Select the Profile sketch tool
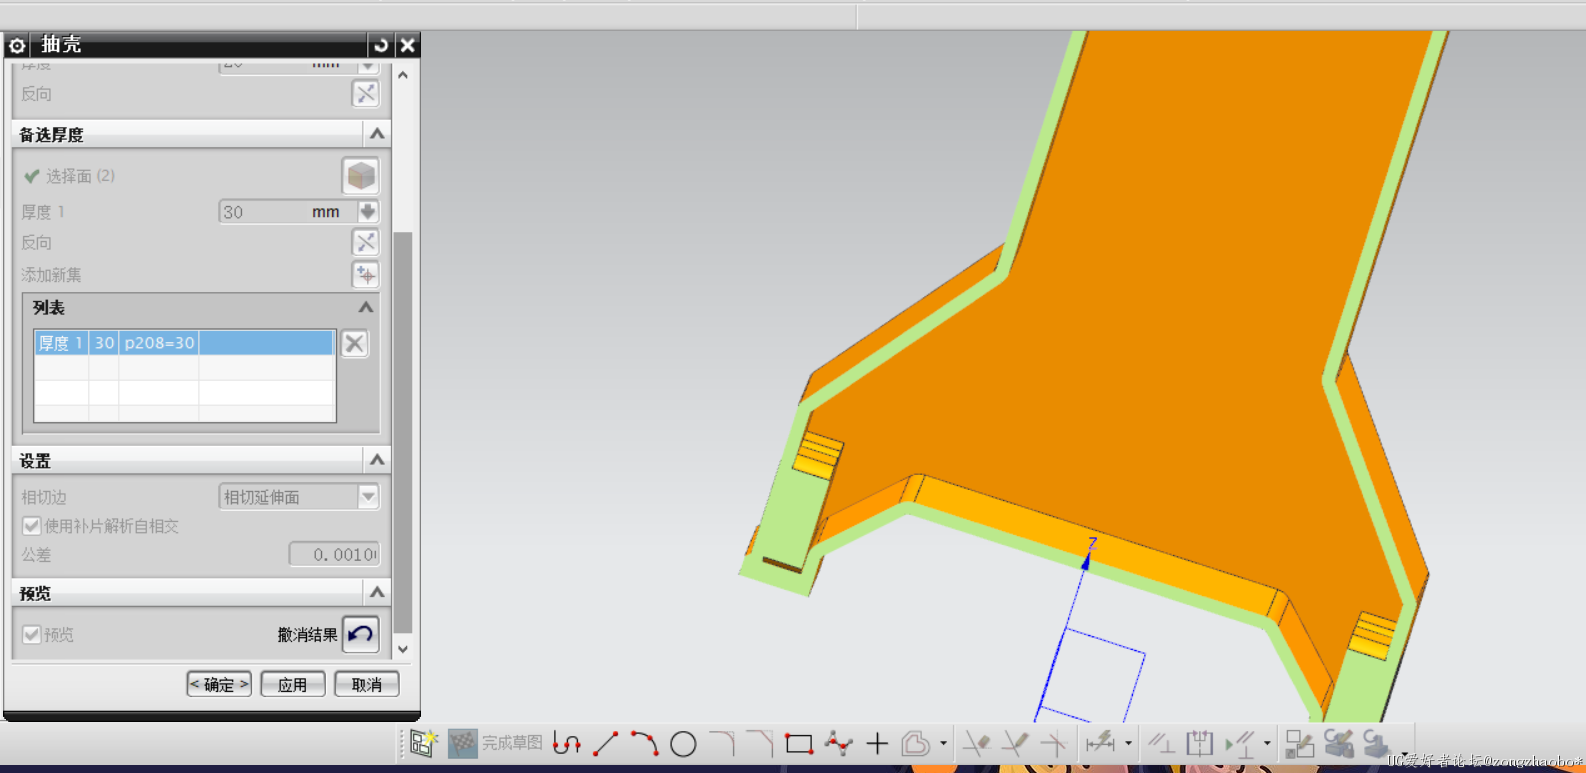 click(567, 743)
